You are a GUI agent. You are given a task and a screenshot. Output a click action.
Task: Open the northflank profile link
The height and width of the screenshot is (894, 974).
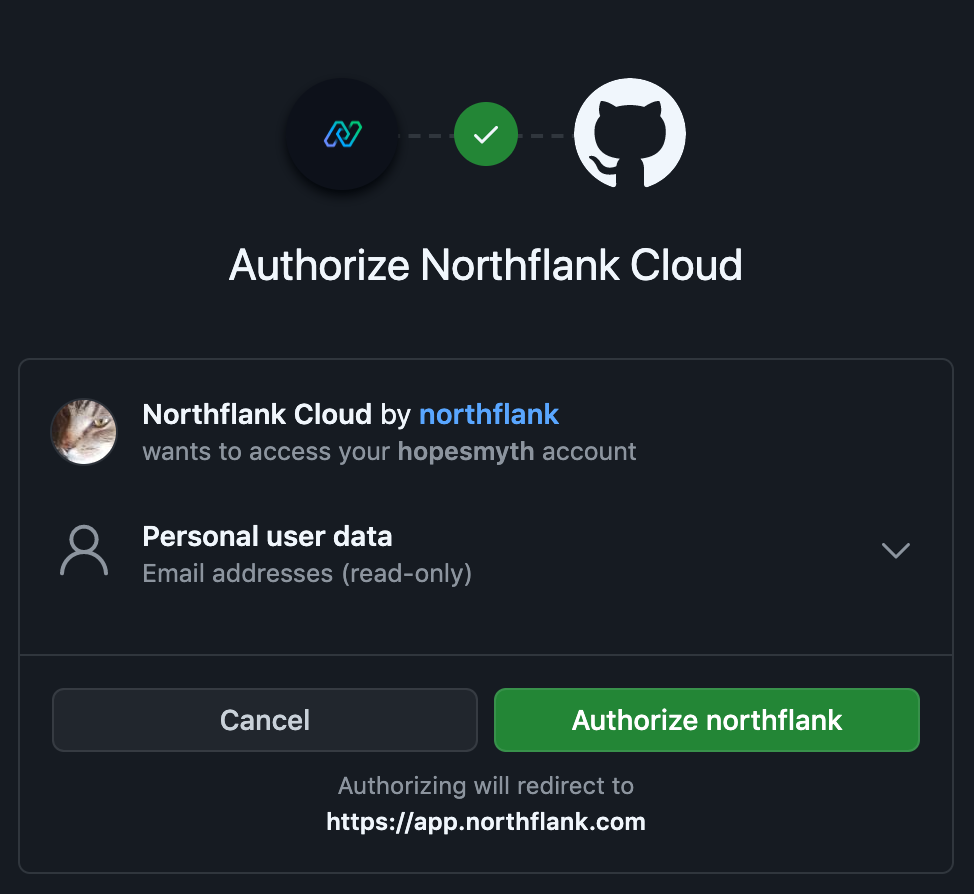click(489, 413)
